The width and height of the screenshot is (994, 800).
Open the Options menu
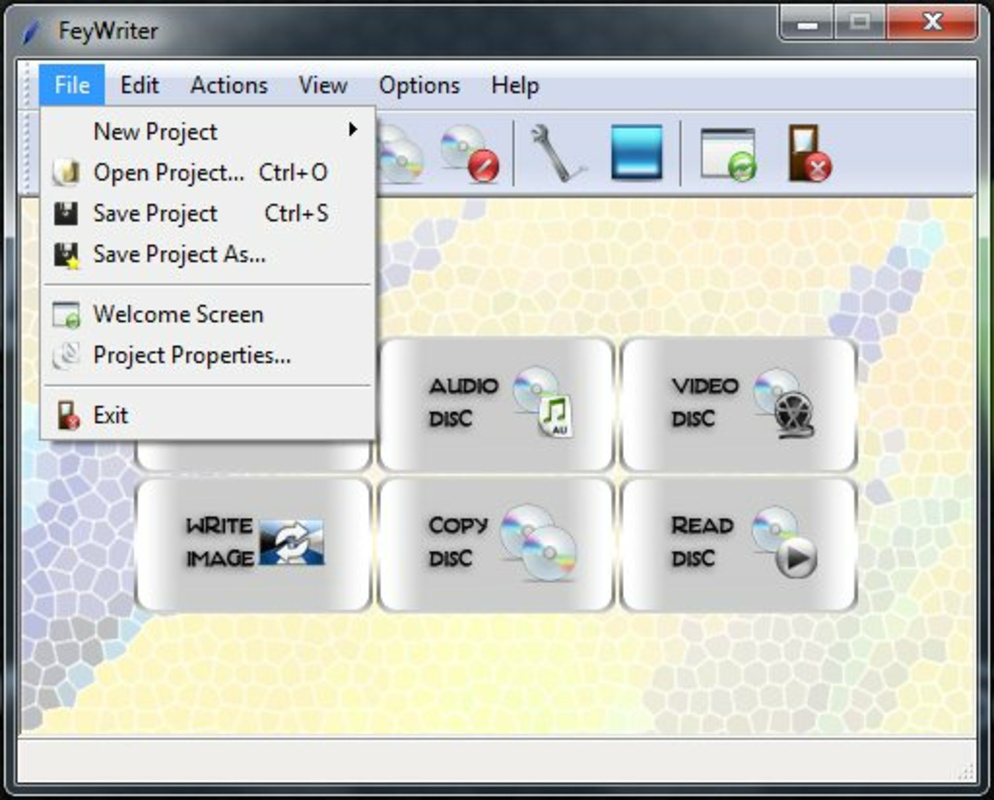(x=419, y=85)
